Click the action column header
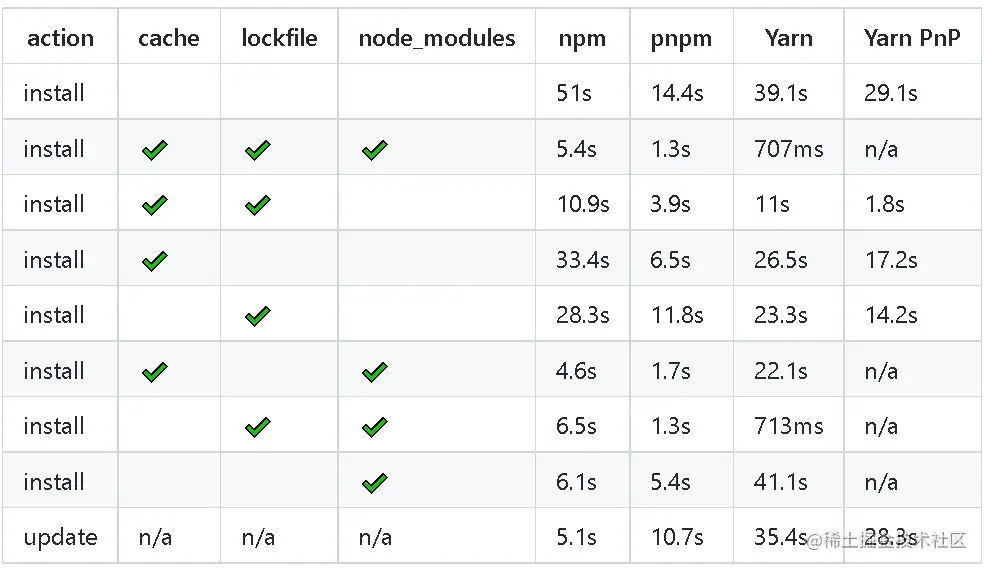The height and width of the screenshot is (568, 984). [x=60, y=38]
